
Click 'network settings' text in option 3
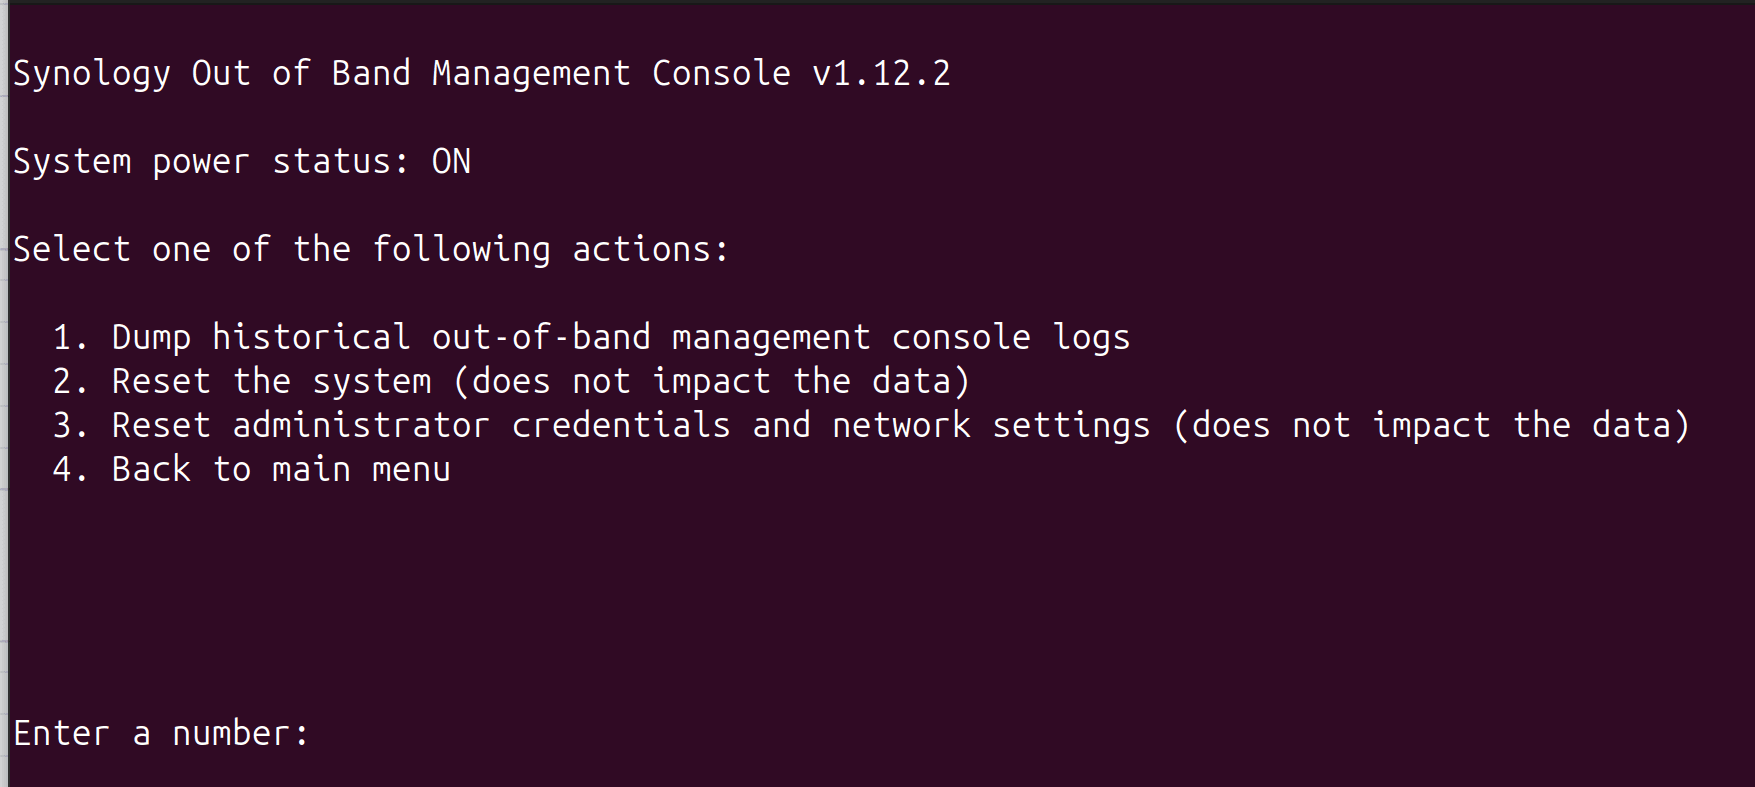pos(991,426)
